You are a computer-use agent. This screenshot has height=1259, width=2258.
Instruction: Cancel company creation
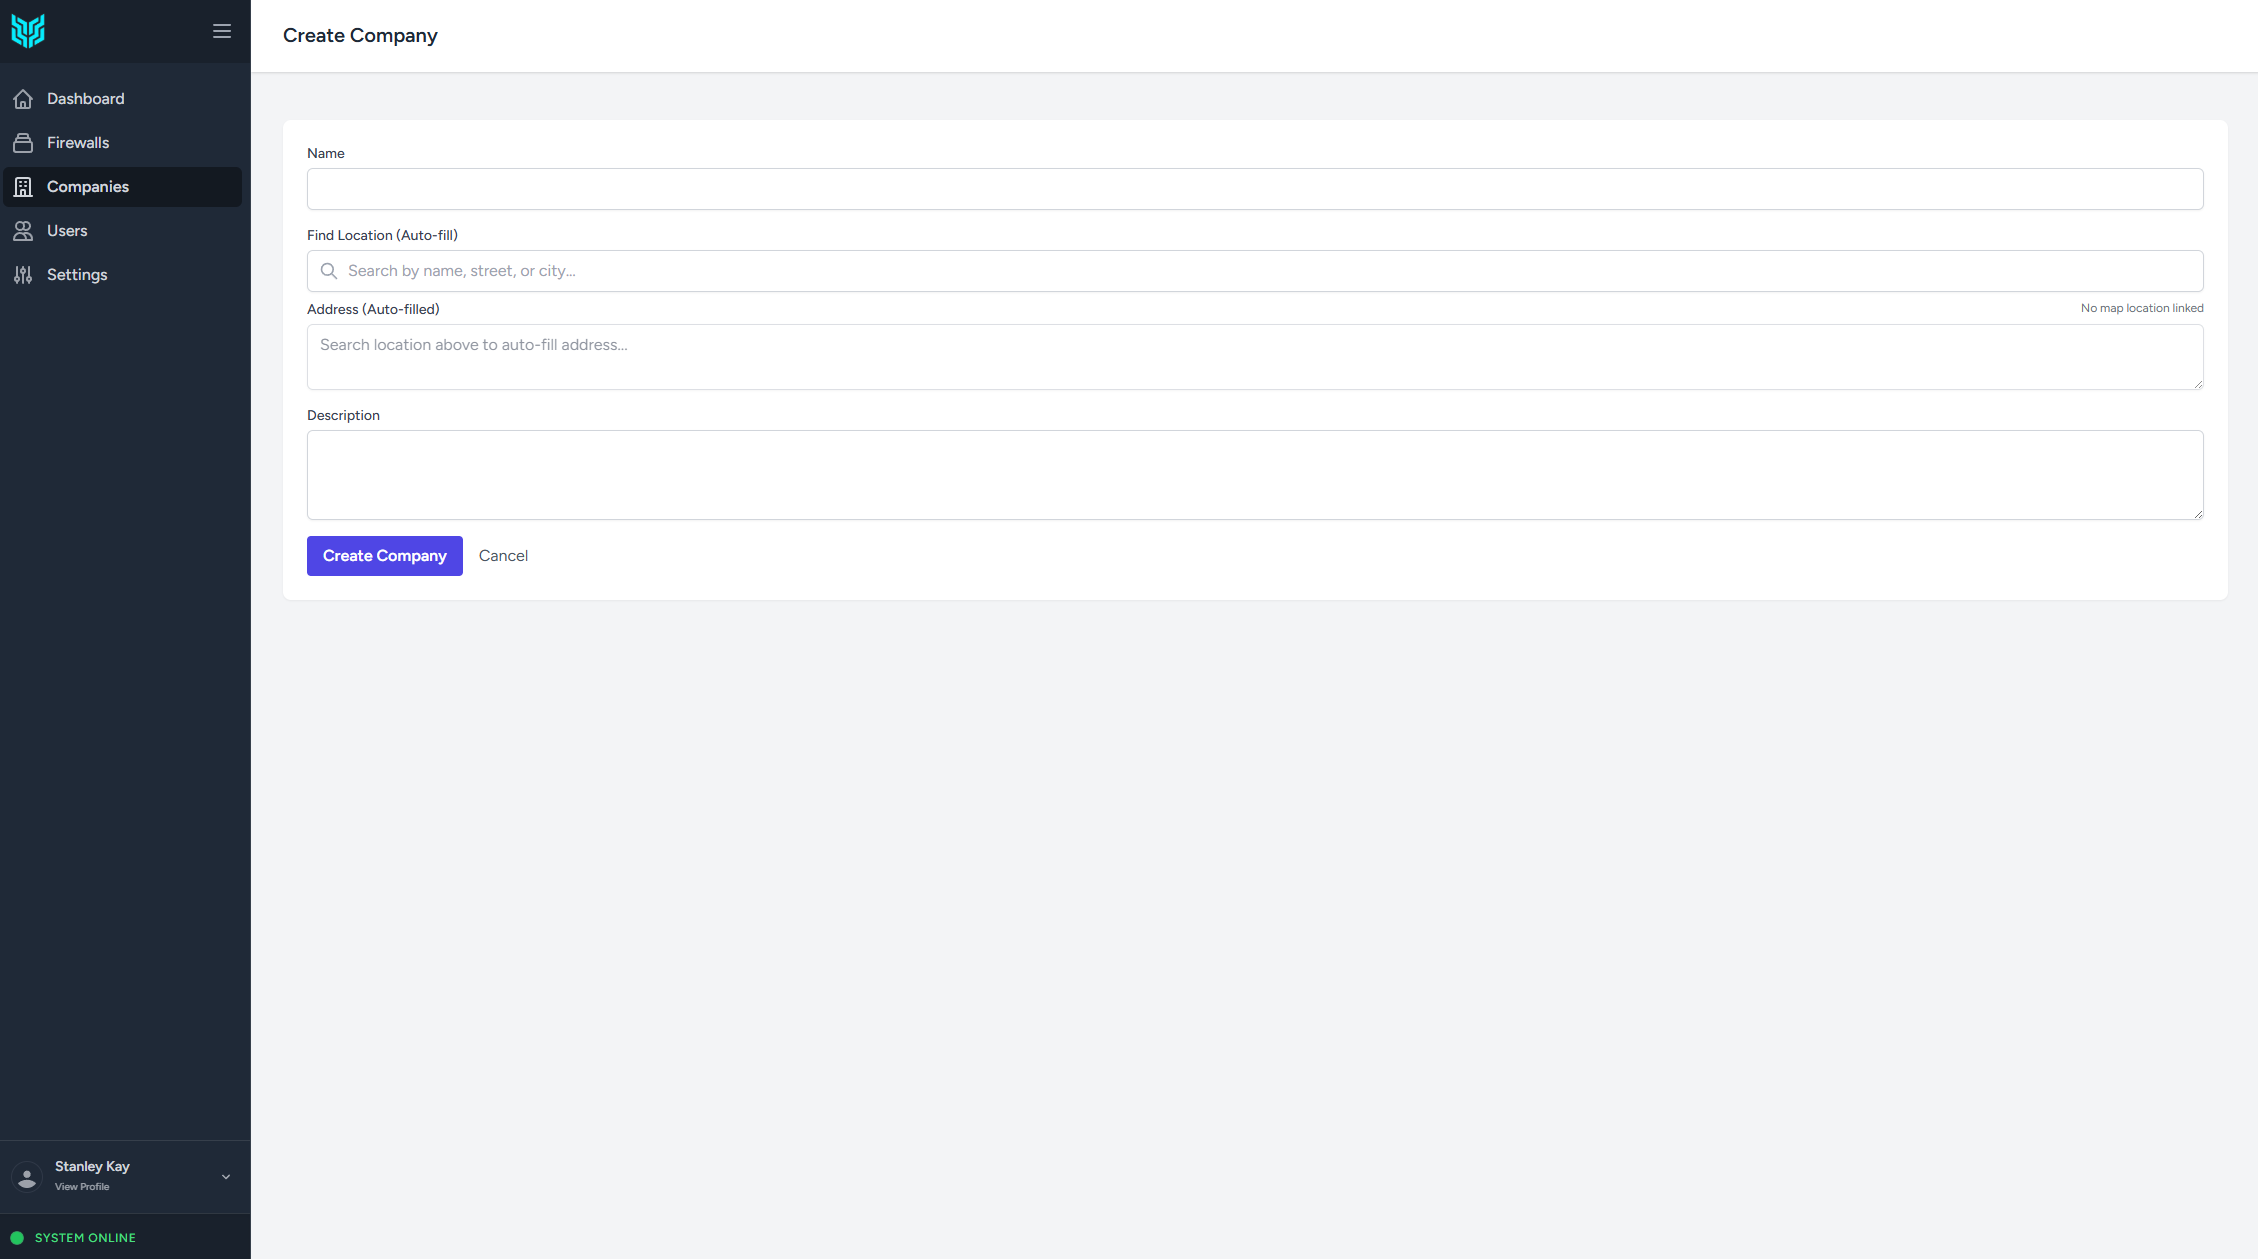point(503,556)
